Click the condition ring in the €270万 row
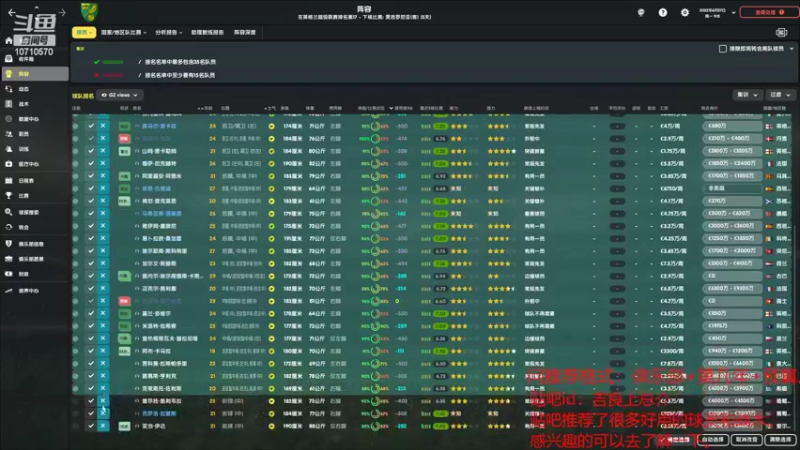 point(375,201)
